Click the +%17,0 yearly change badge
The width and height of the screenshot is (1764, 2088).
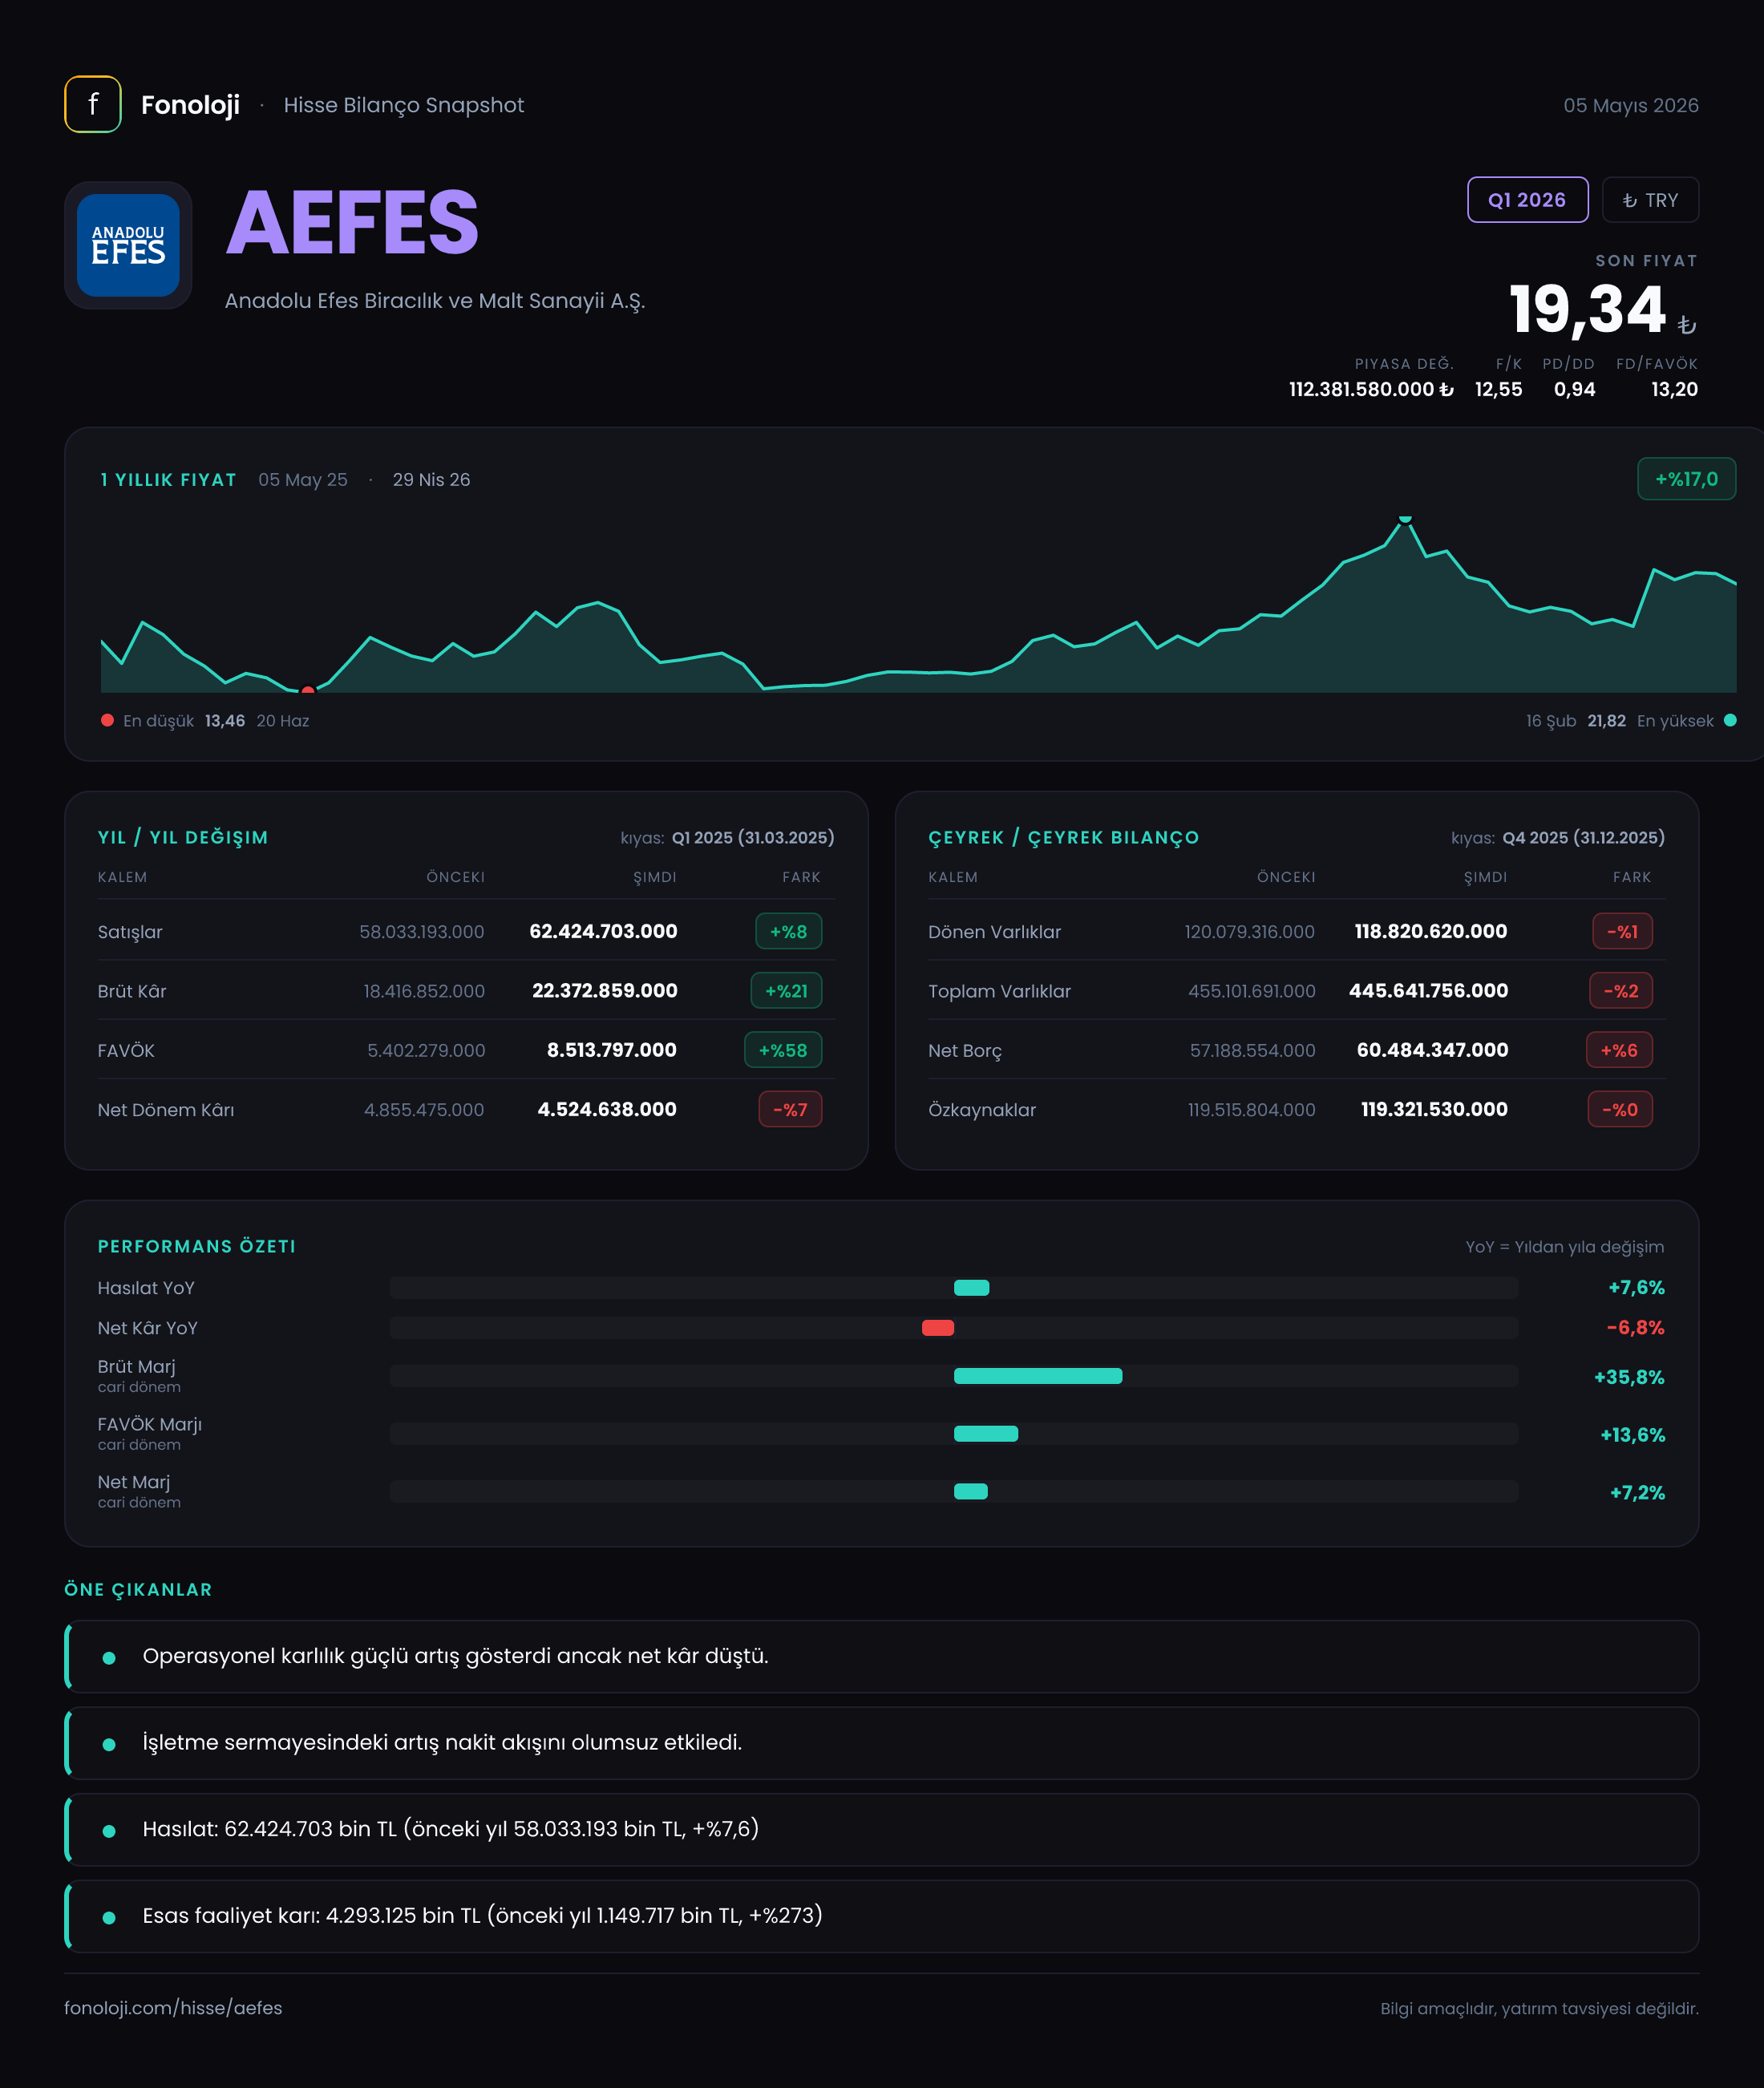coord(1686,479)
